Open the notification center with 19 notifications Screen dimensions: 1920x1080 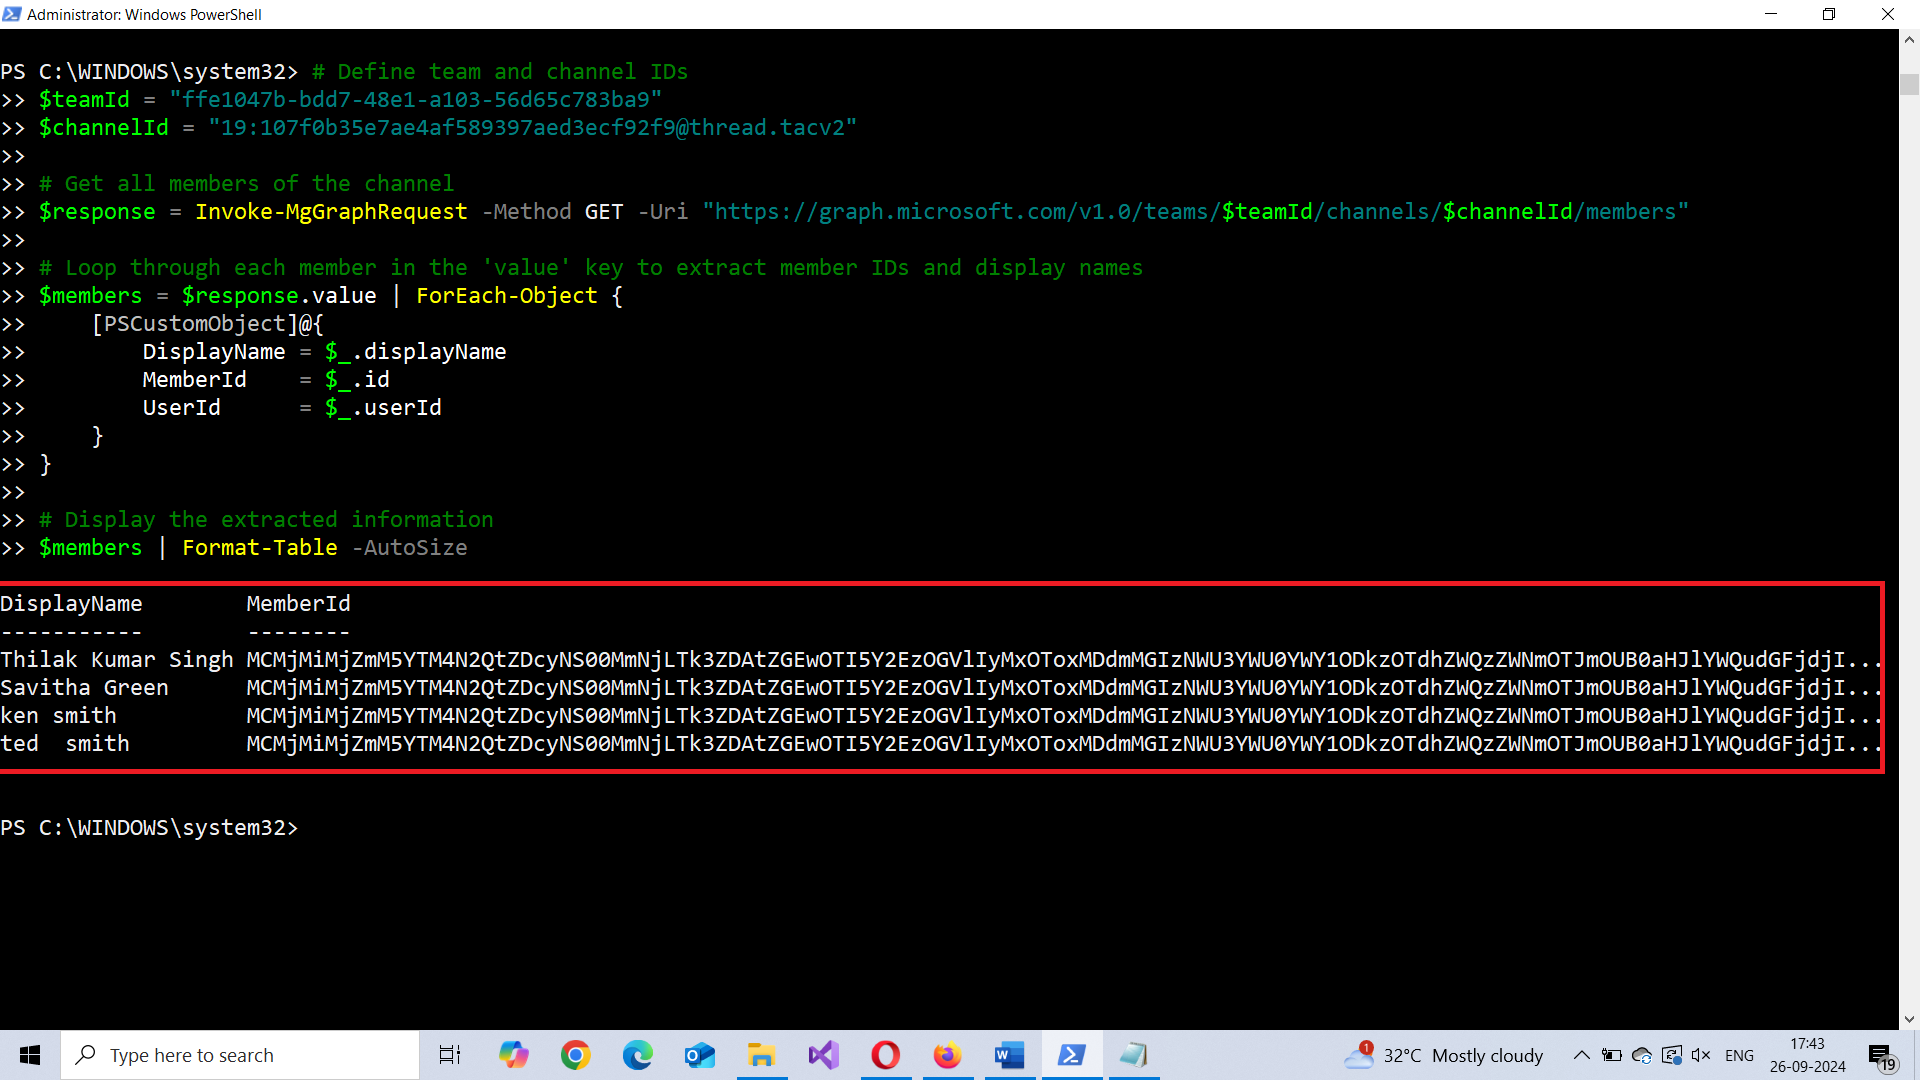click(1881, 1056)
